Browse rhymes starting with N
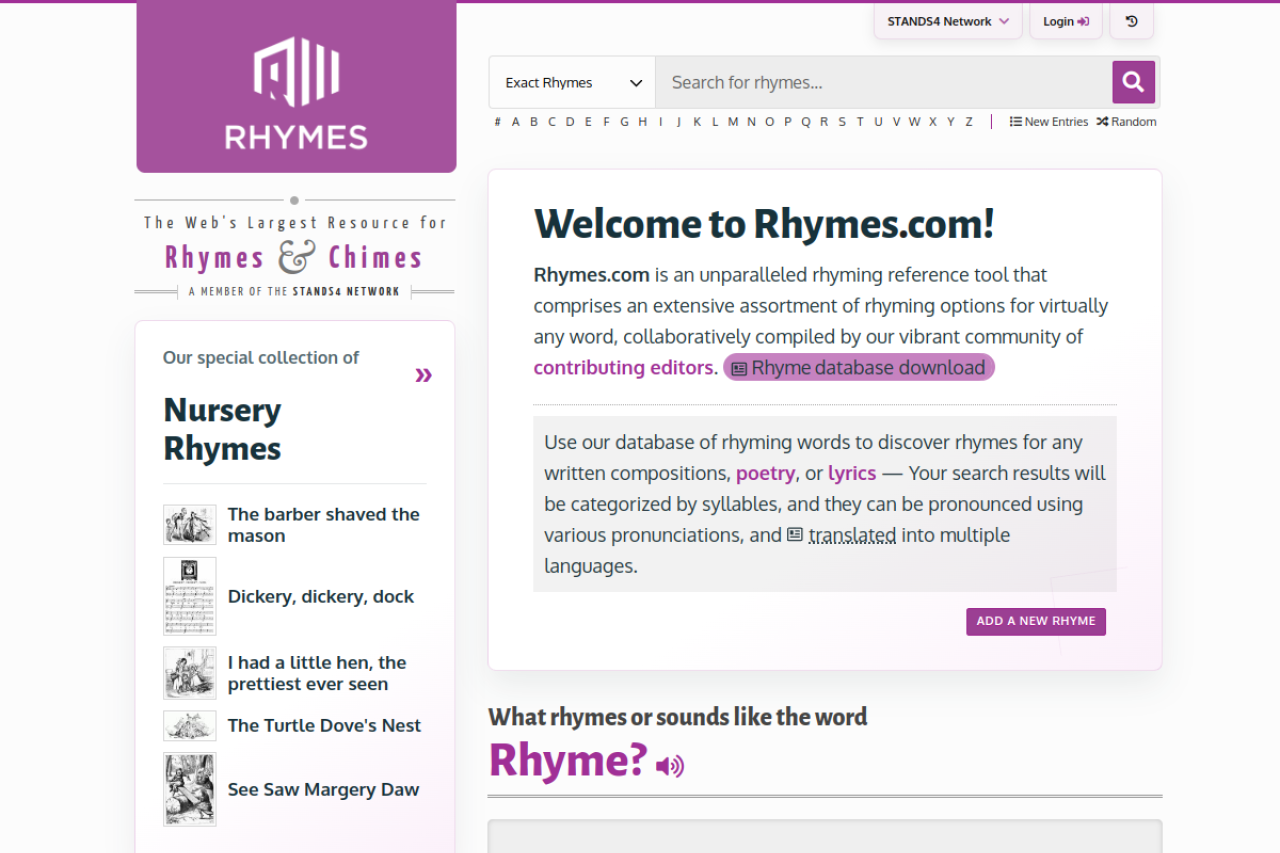This screenshot has width=1280, height=853. [x=751, y=122]
